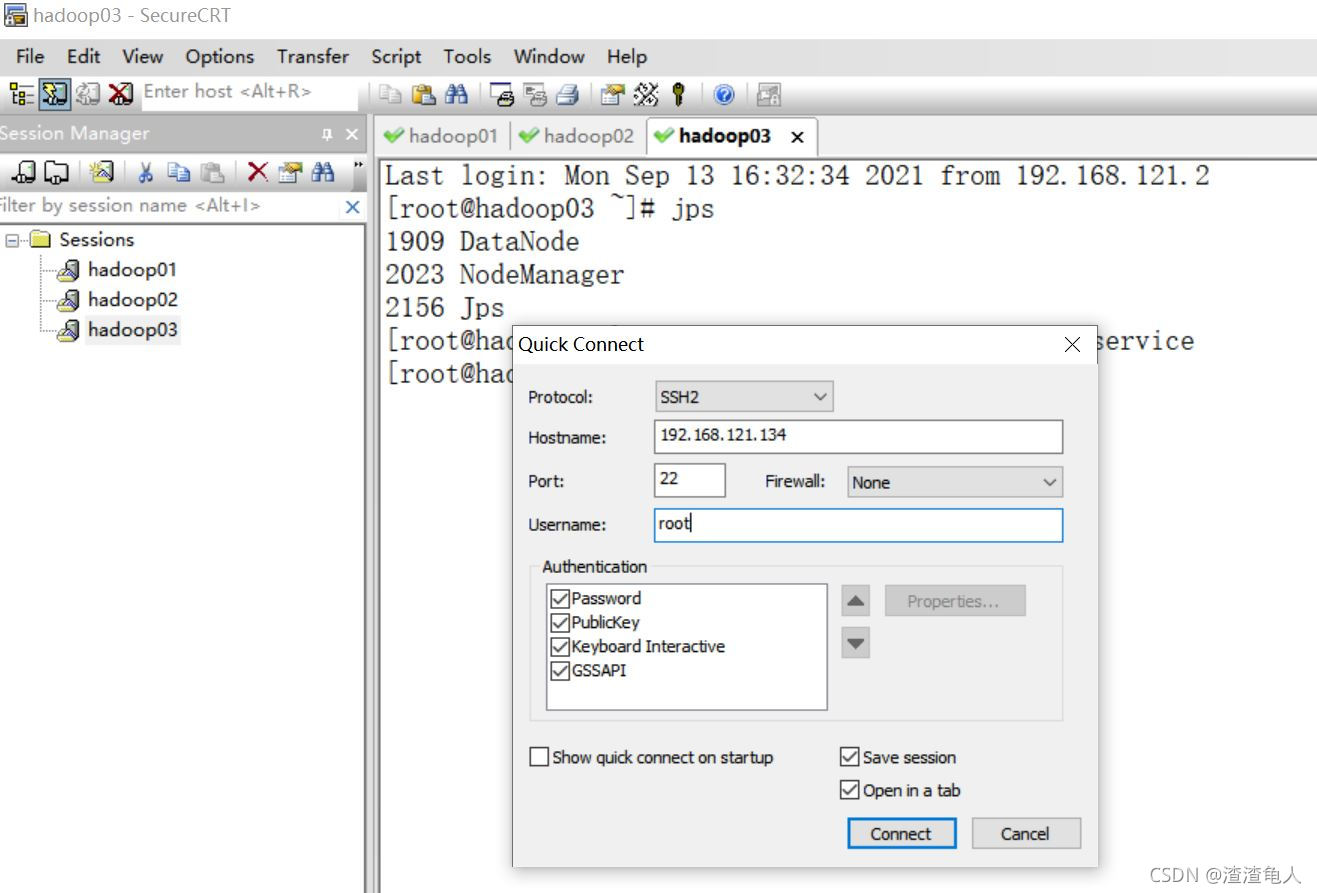Screen dimensions: 1317x893
Task: Click the Reconnect toolbar icon
Action: click(87, 94)
